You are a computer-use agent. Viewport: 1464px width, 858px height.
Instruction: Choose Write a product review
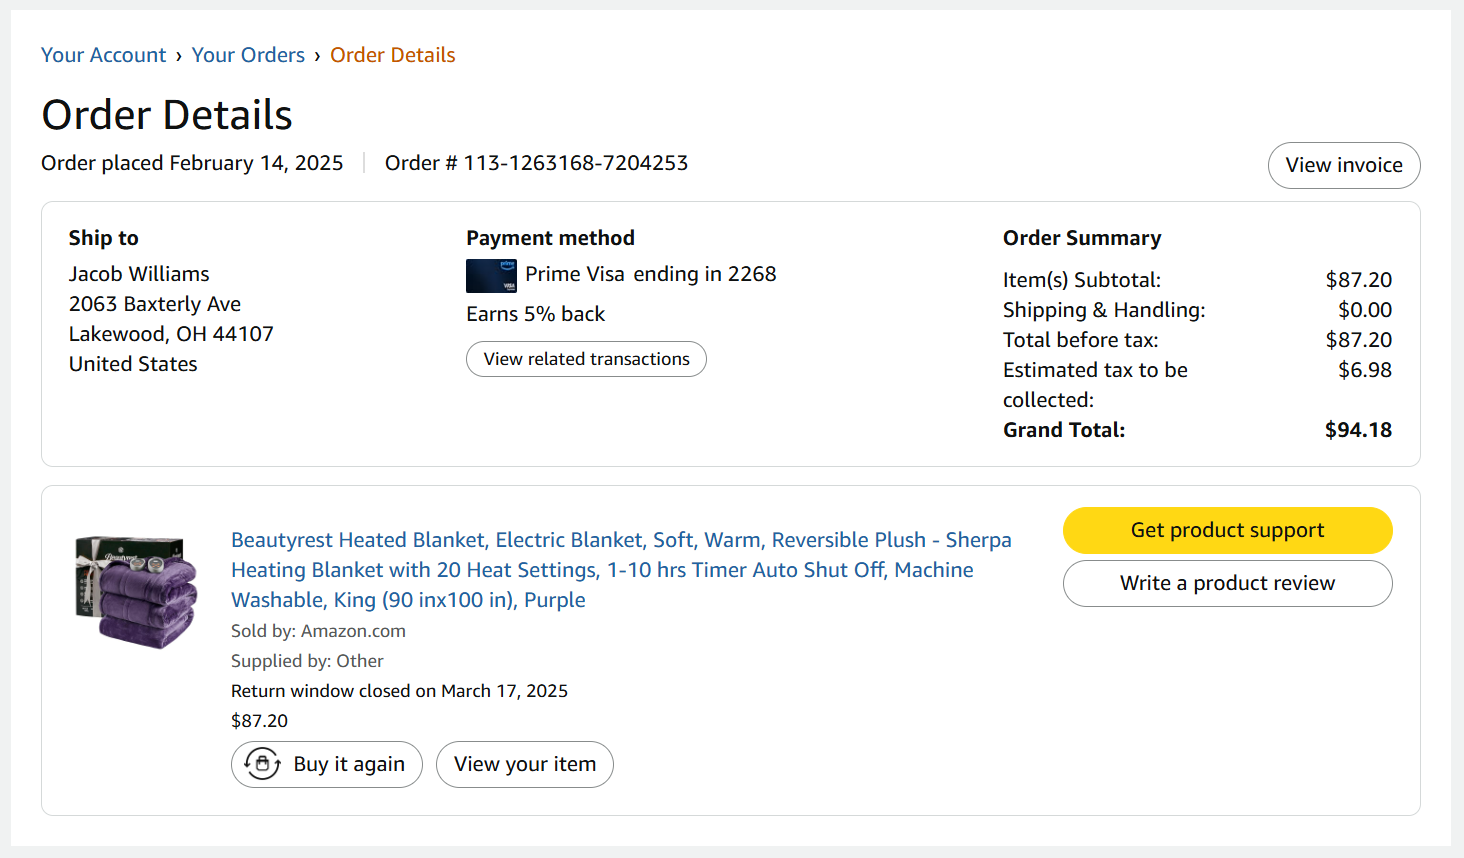tap(1227, 583)
